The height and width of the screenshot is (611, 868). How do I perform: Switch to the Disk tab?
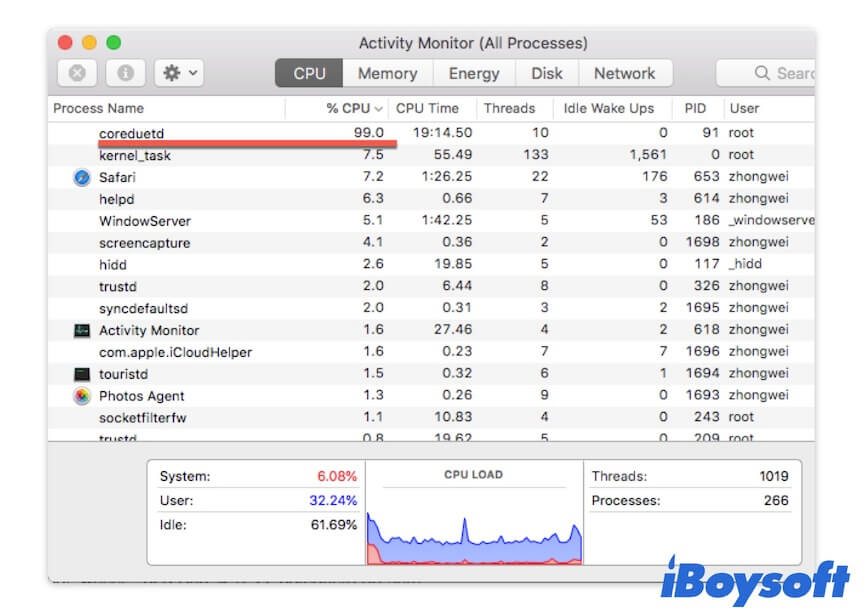pos(547,73)
